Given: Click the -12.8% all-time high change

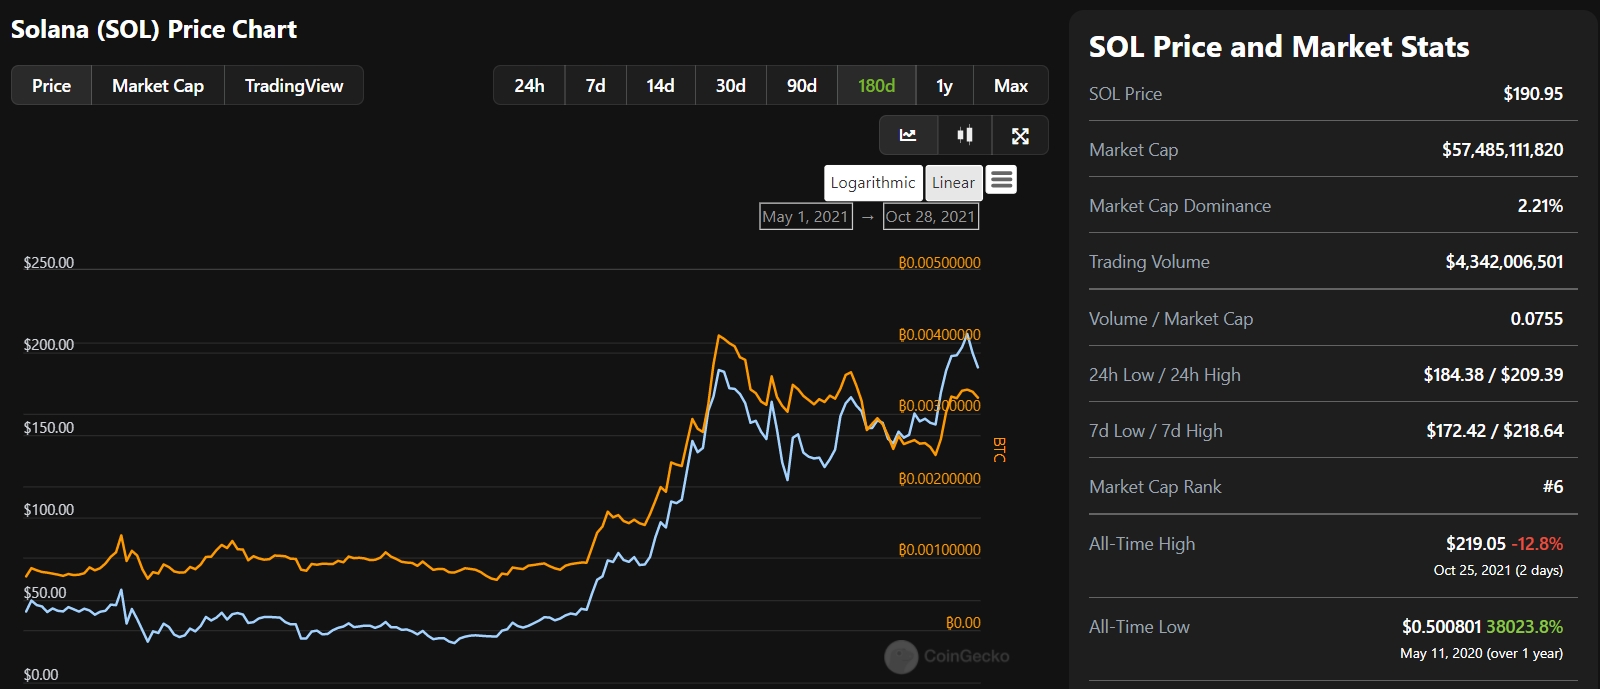Looking at the screenshot, I should [1537, 544].
